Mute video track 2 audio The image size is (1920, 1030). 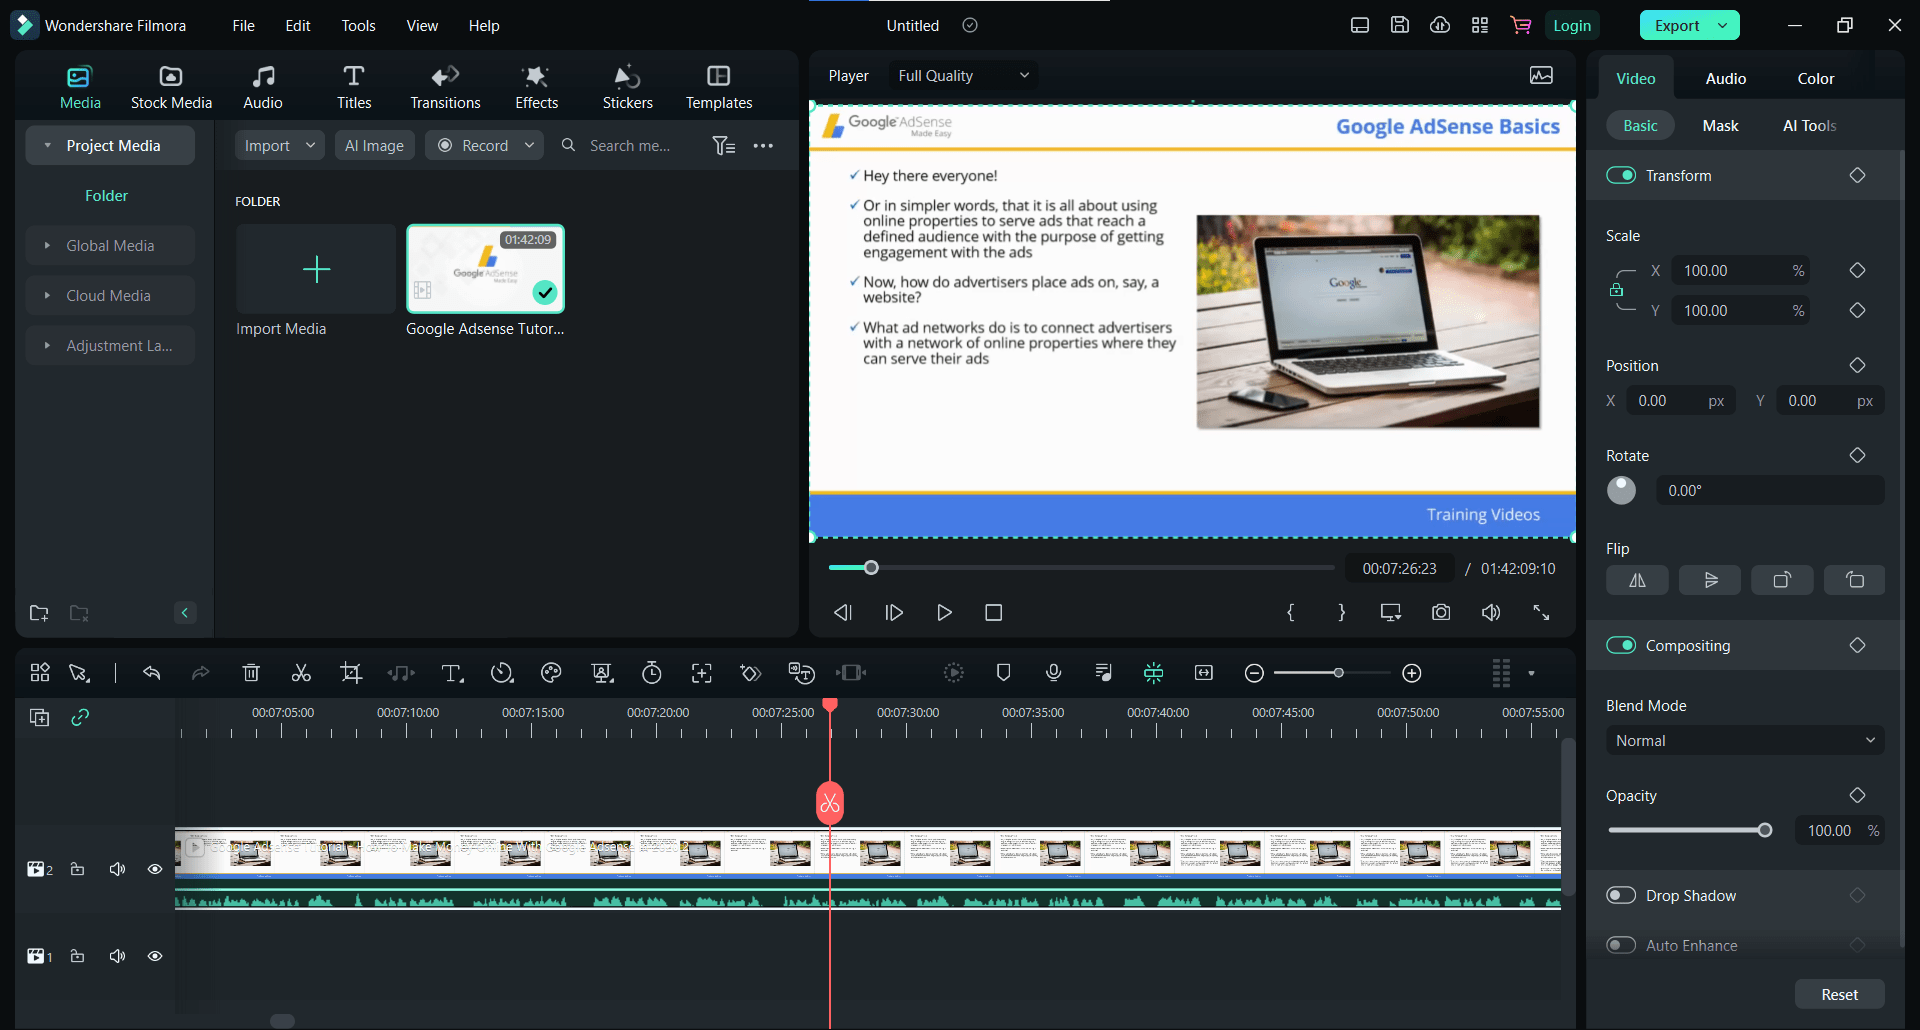tap(117, 869)
